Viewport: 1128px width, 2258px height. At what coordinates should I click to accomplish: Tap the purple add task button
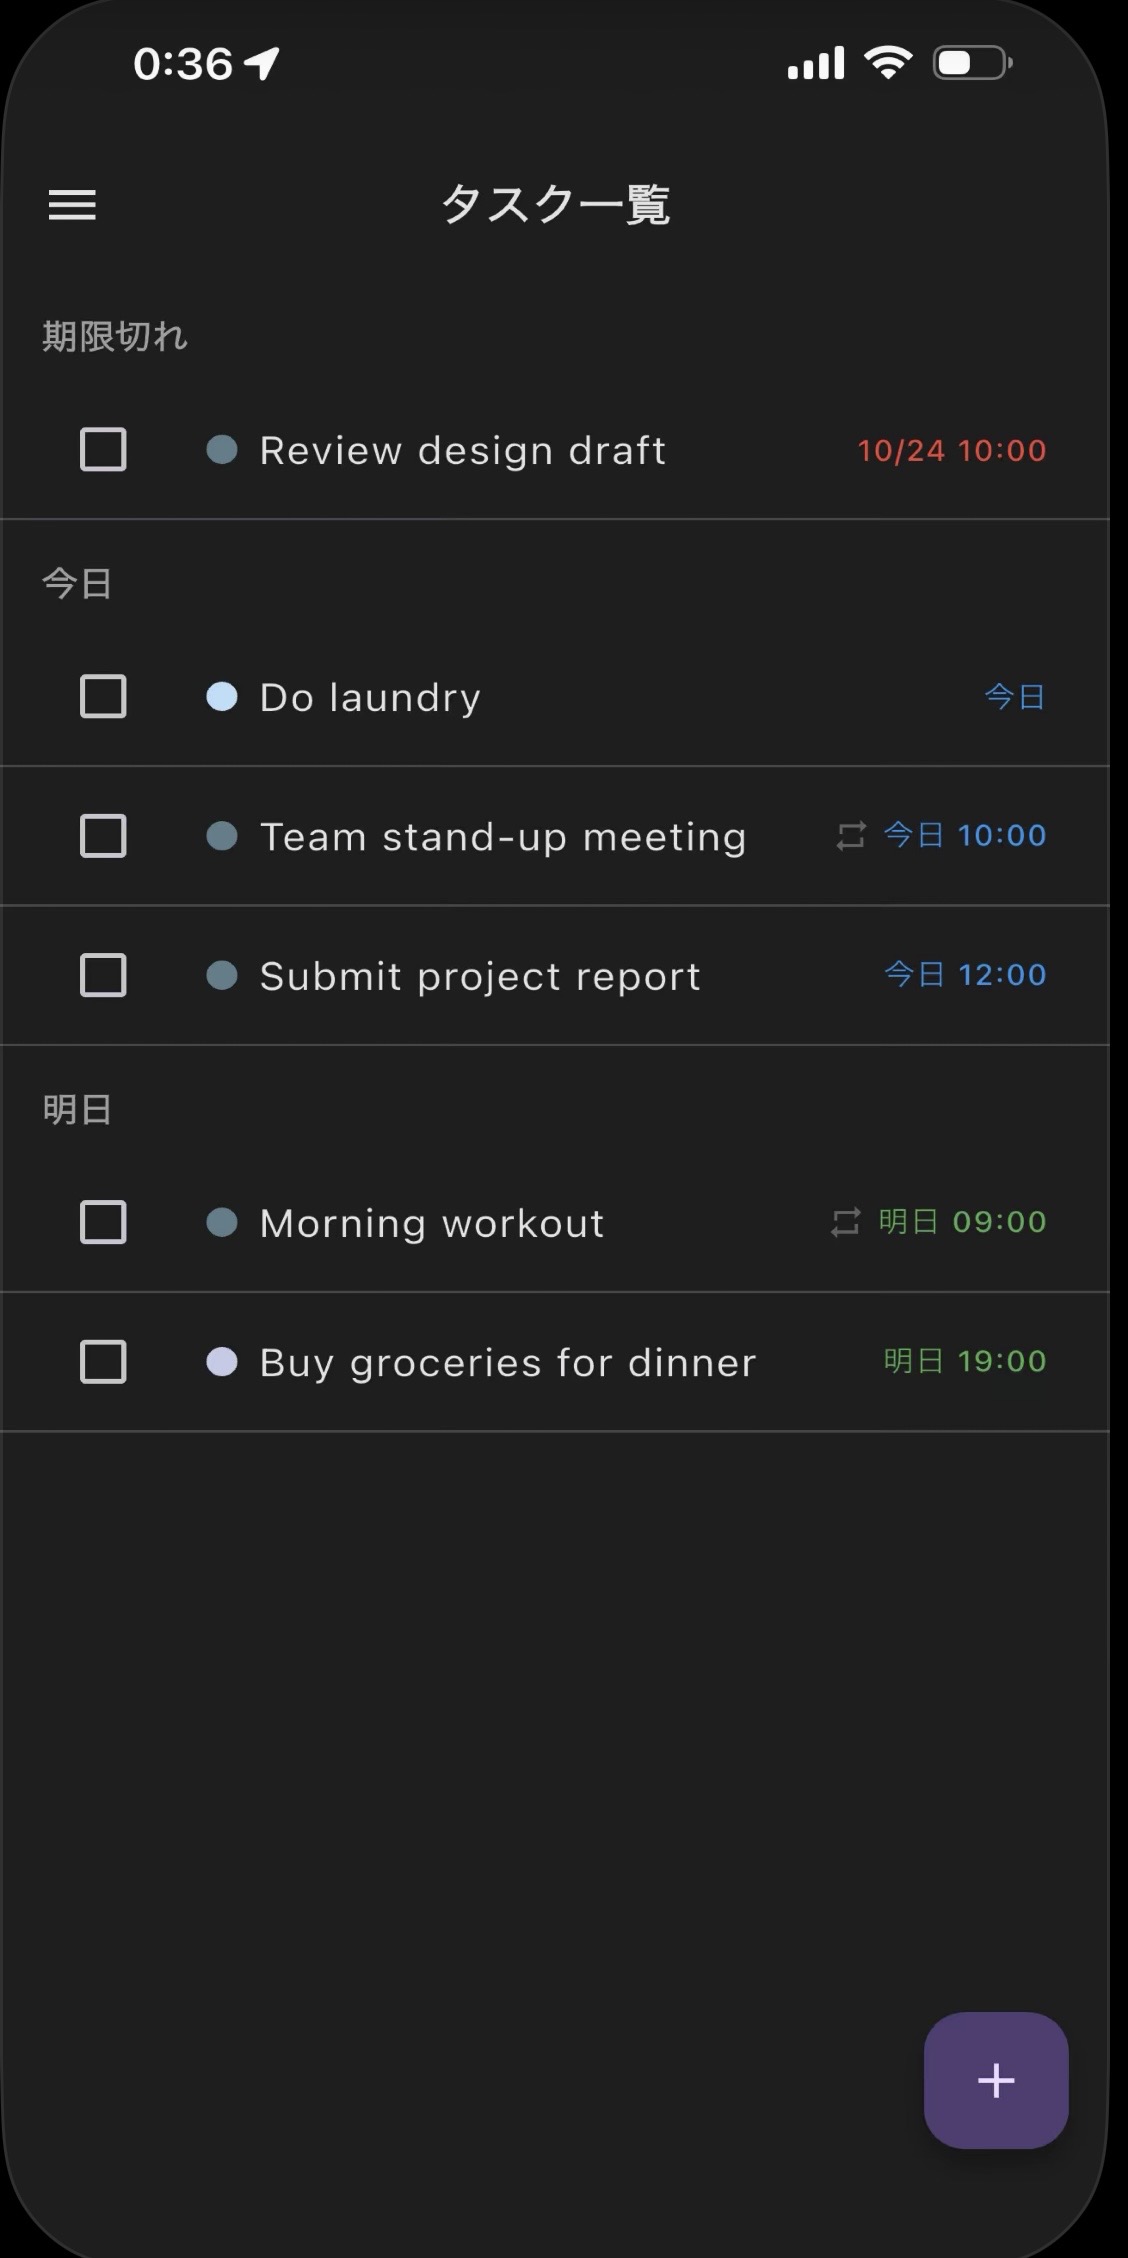[996, 2080]
